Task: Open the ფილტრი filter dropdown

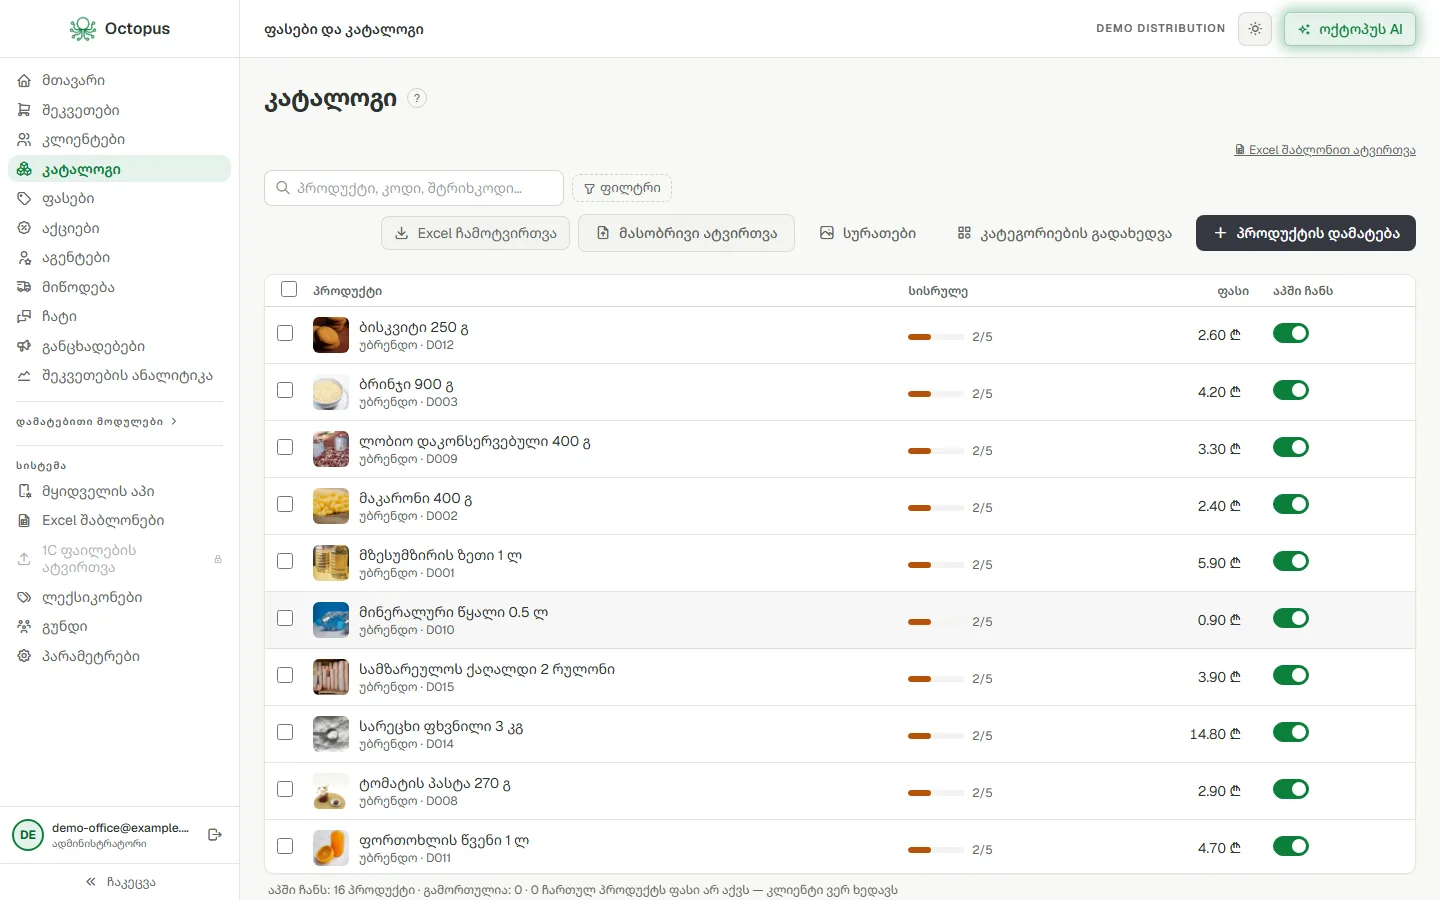Action: (x=622, y=188)
